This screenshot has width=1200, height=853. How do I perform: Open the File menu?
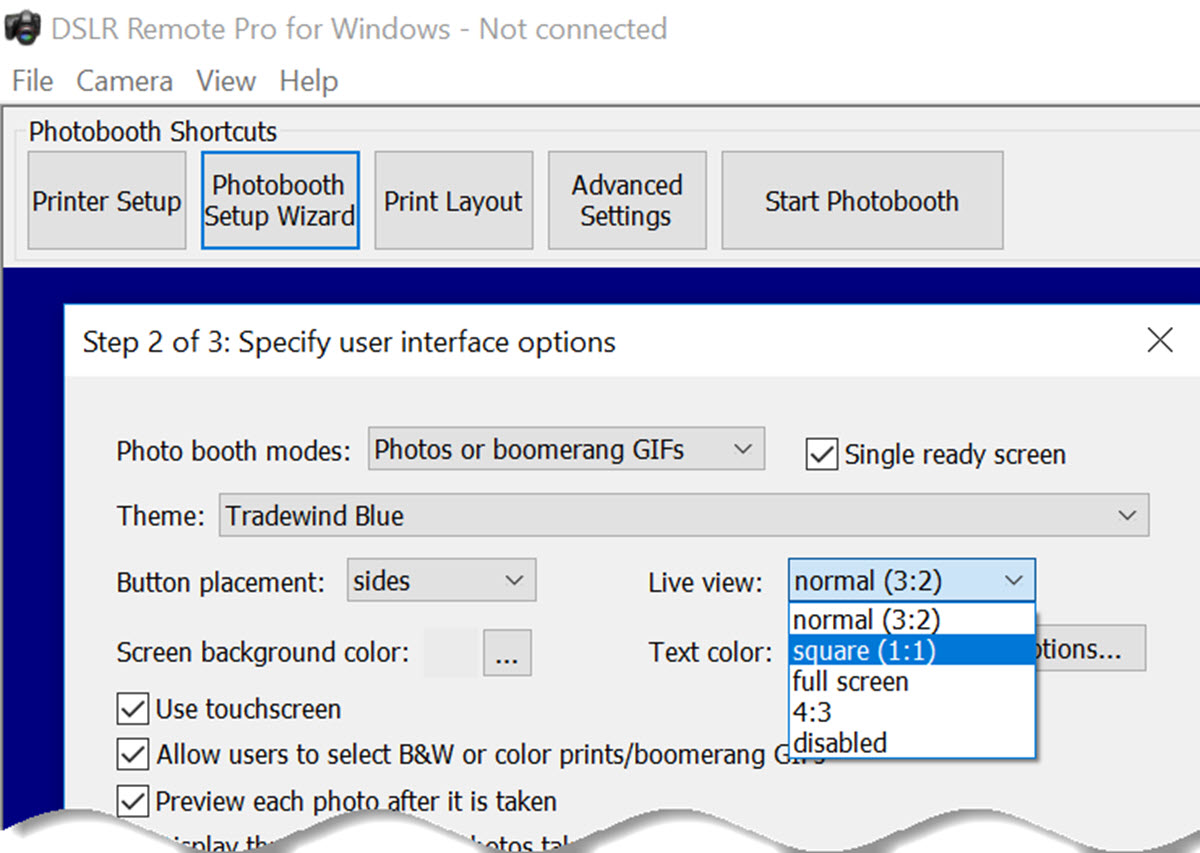pyautogui.click(x=33, y=81)
